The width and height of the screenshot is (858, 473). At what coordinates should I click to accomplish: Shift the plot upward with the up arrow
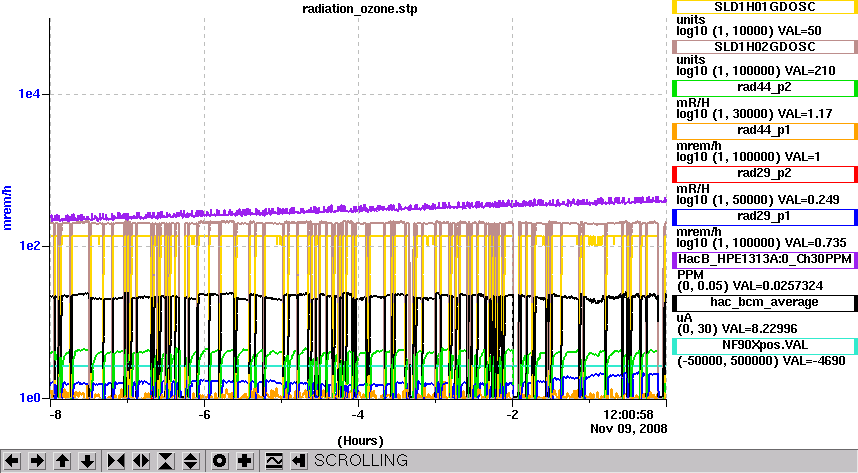(x=62, y=461)
